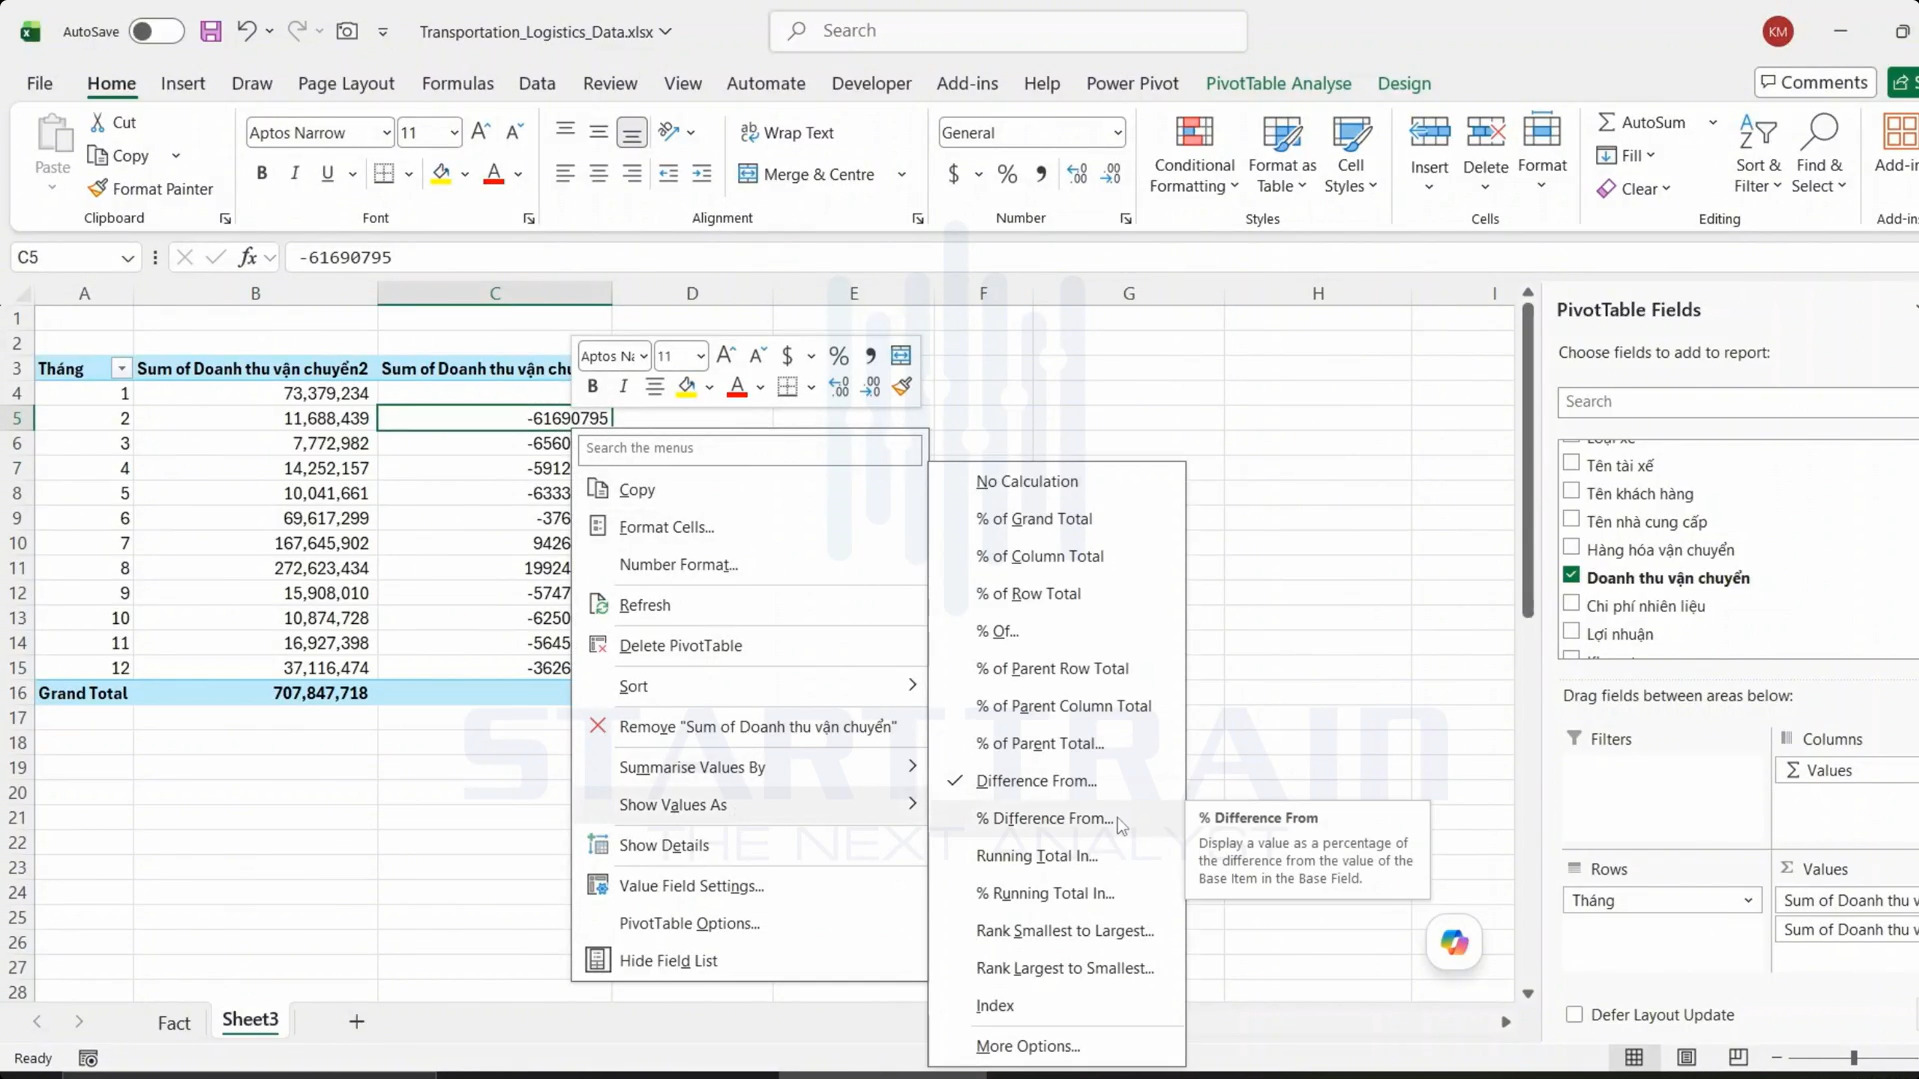
Task: Uncheck Doanh thu vận chuyển field
Action: (1571, 575)
